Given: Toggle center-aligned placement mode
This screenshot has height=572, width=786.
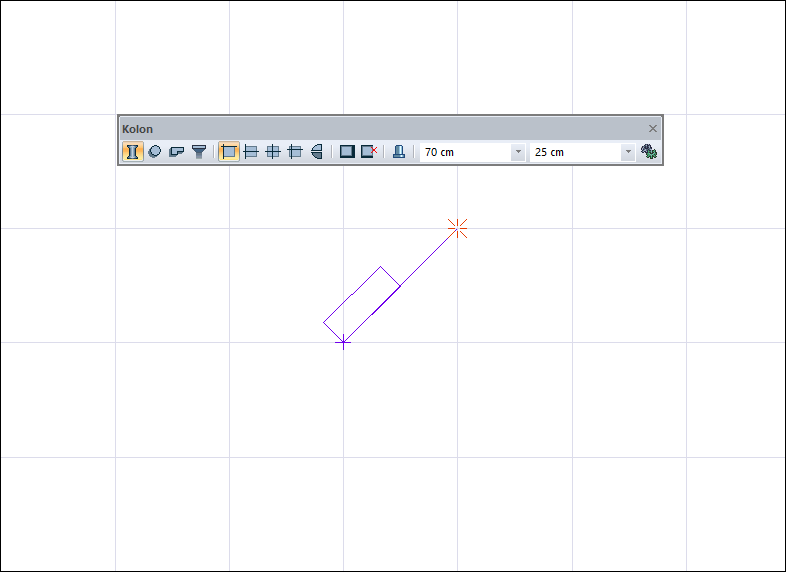Looking at the screenshot, I should coord(273,151).
